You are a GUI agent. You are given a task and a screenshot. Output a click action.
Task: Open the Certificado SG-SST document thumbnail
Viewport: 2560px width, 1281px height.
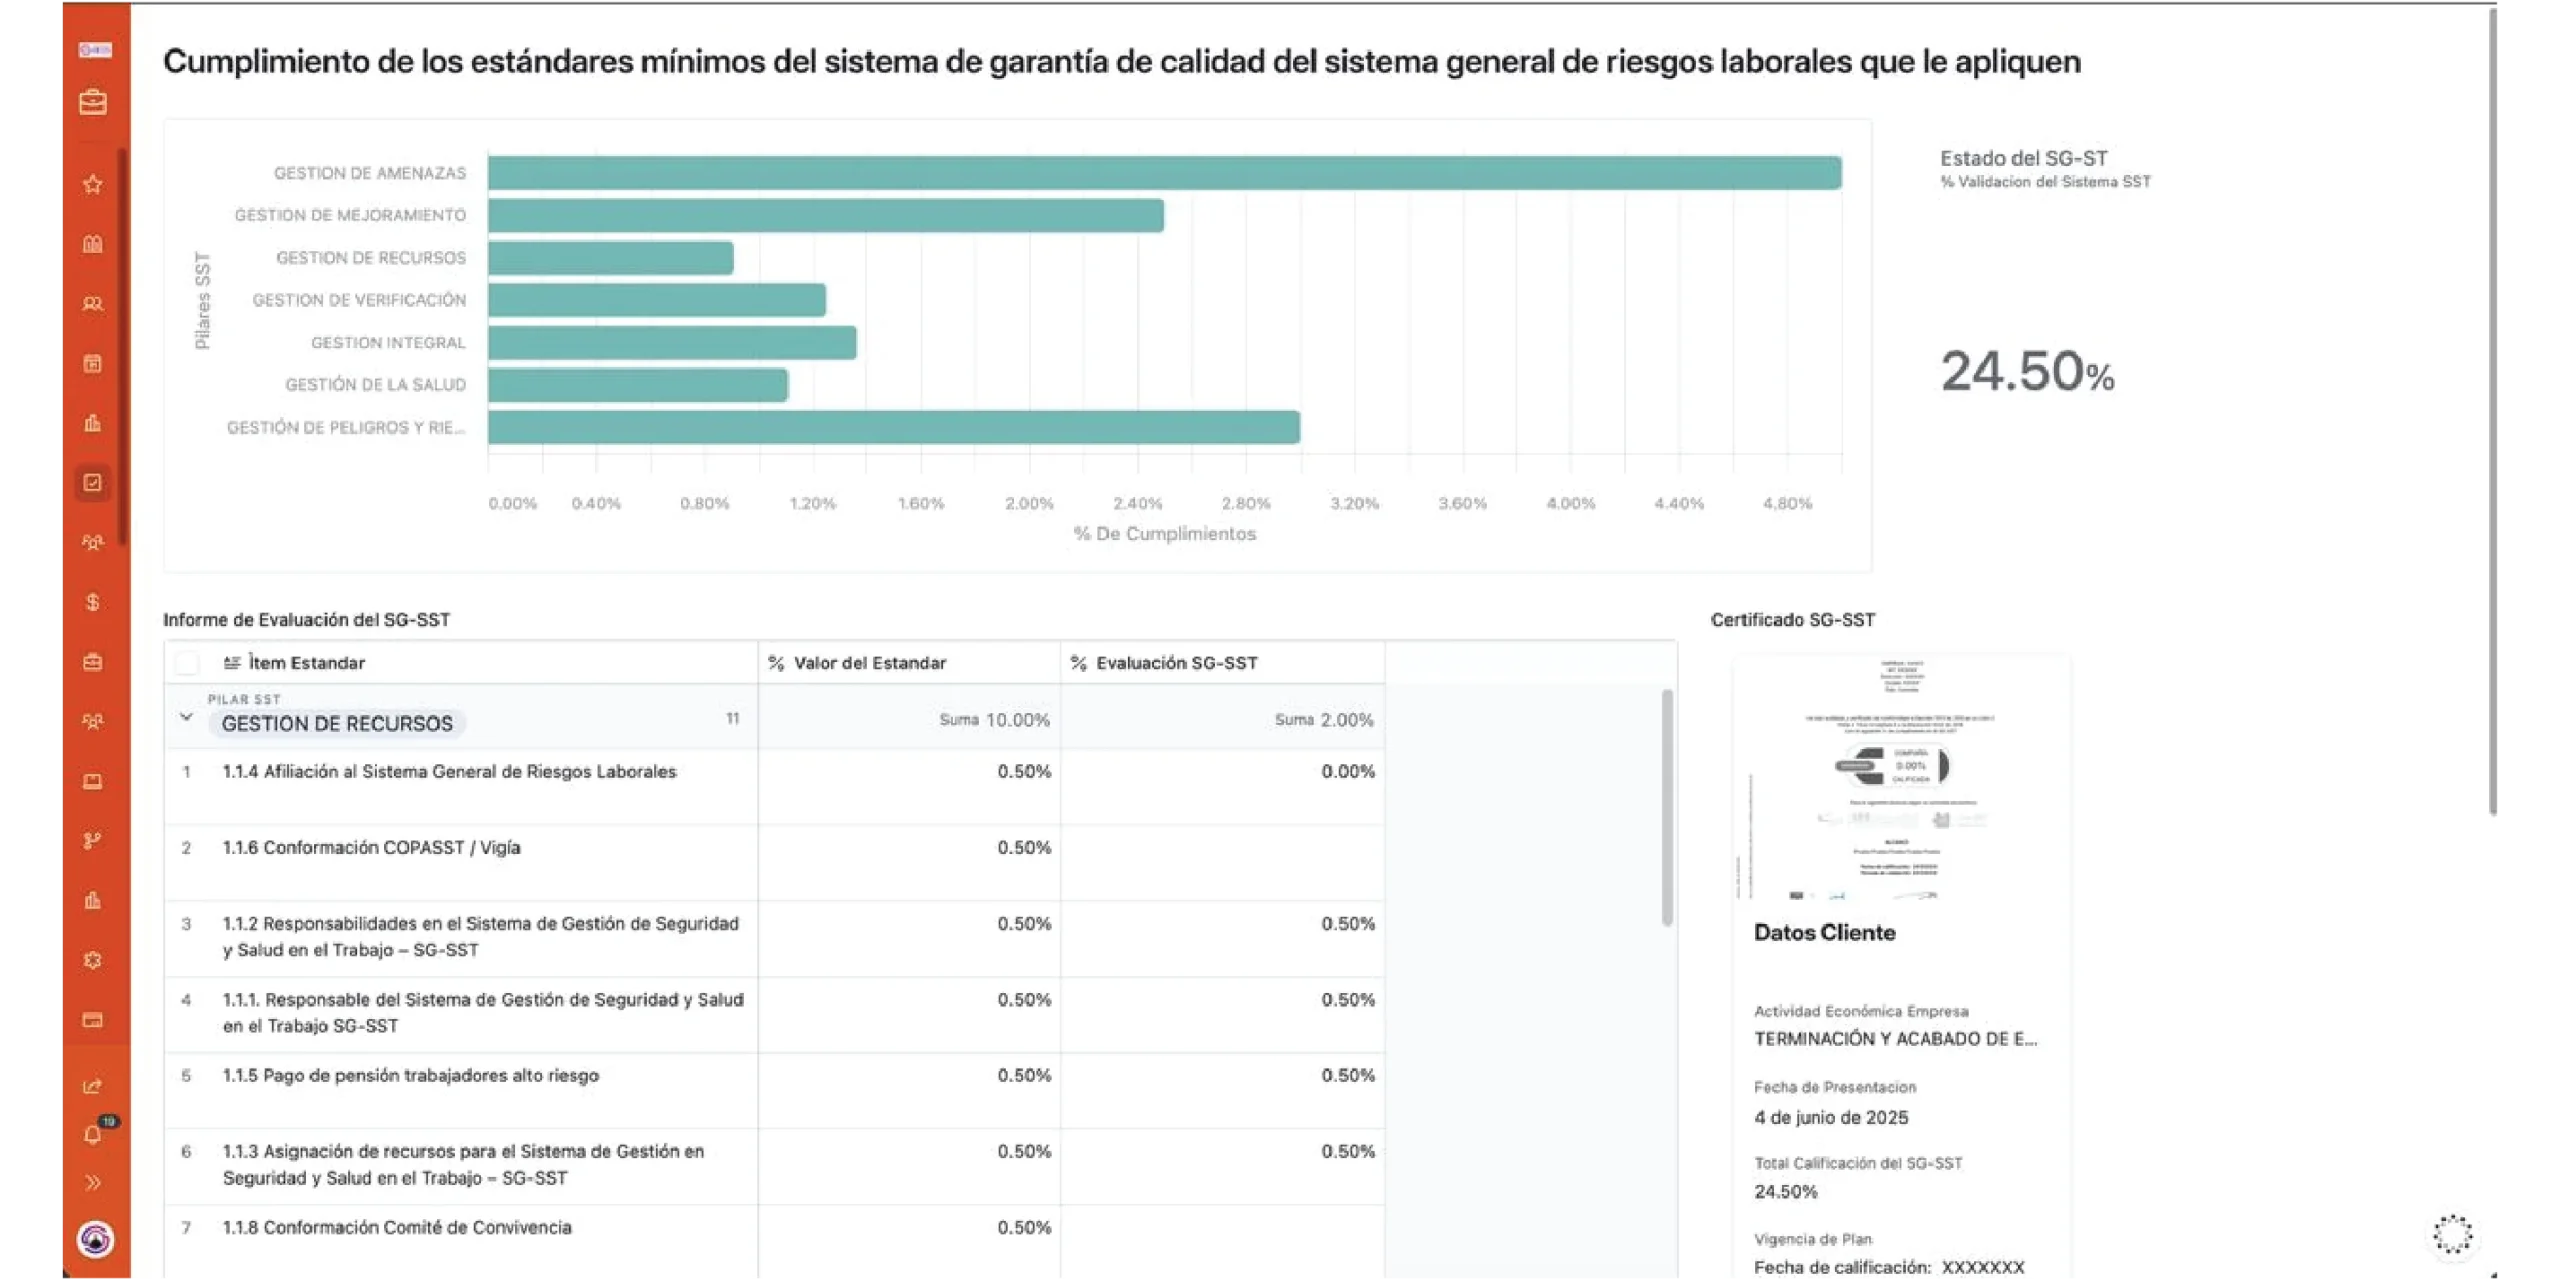[x=1900, y=780]
